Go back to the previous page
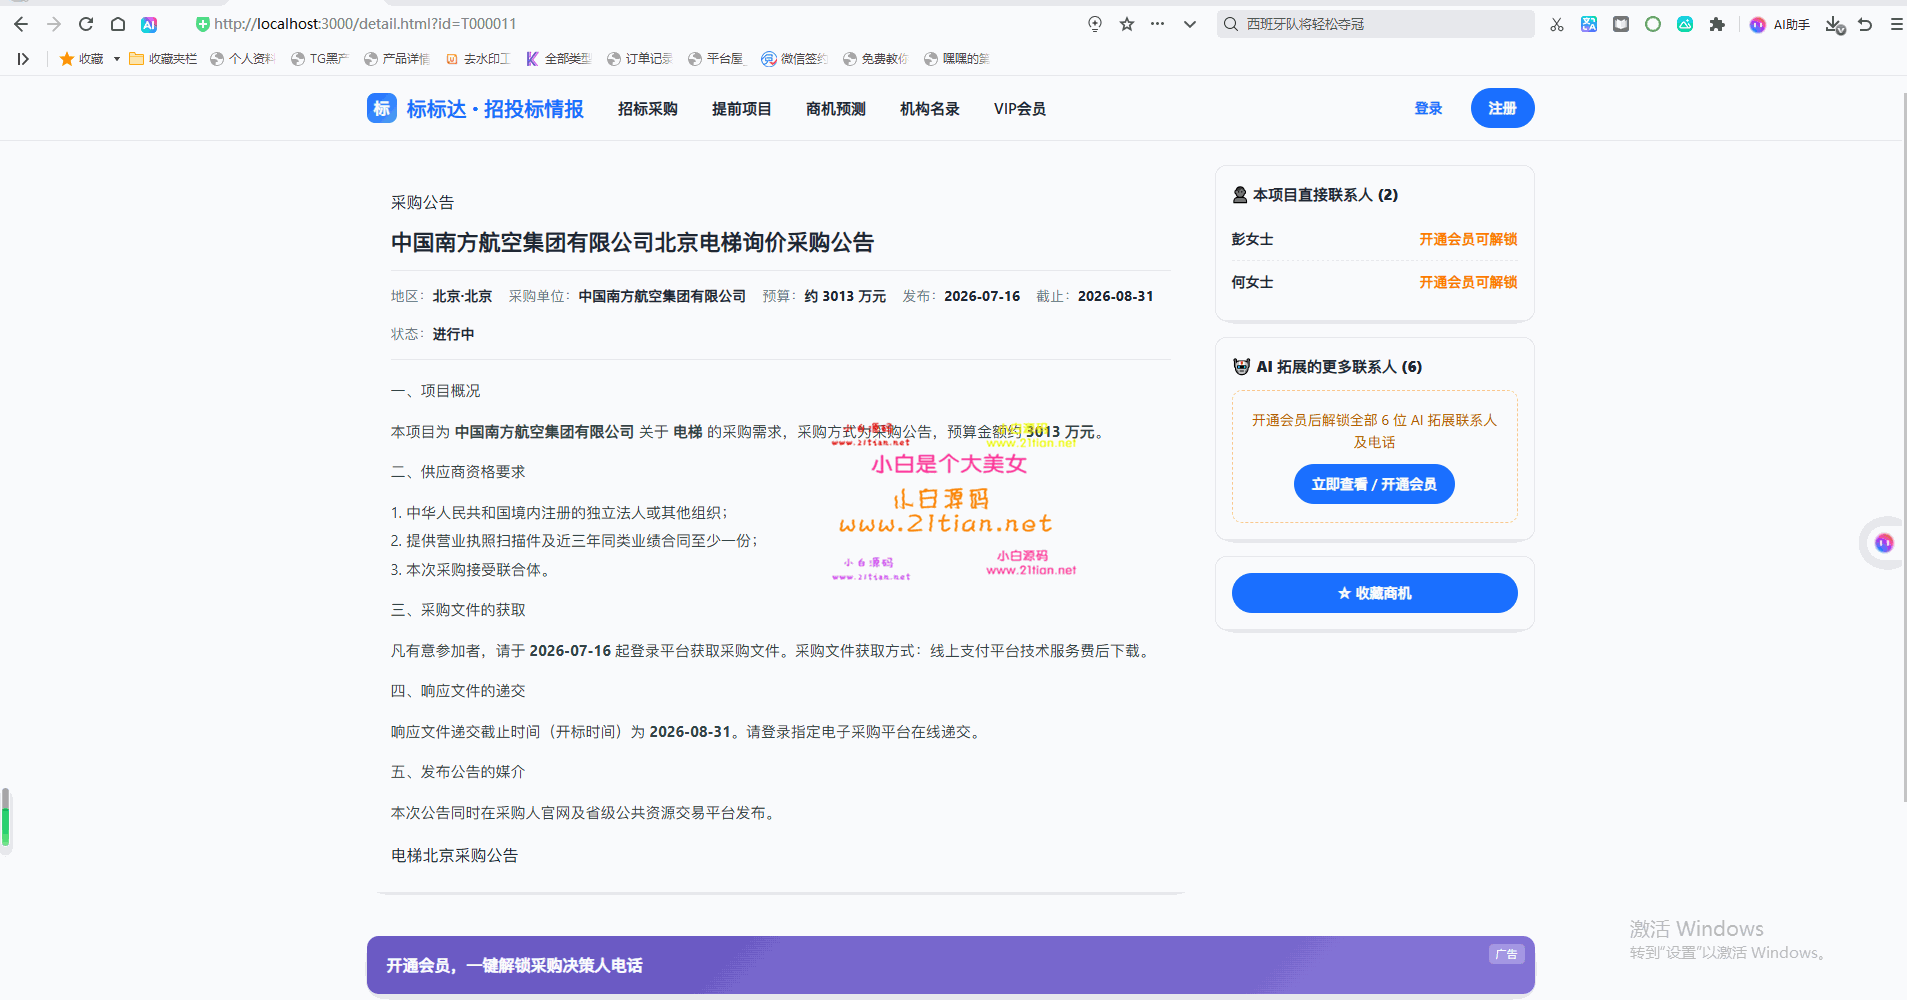The width and height of the screenshot is (1907, 1000). pyautogui.click(x=21, y=24)
